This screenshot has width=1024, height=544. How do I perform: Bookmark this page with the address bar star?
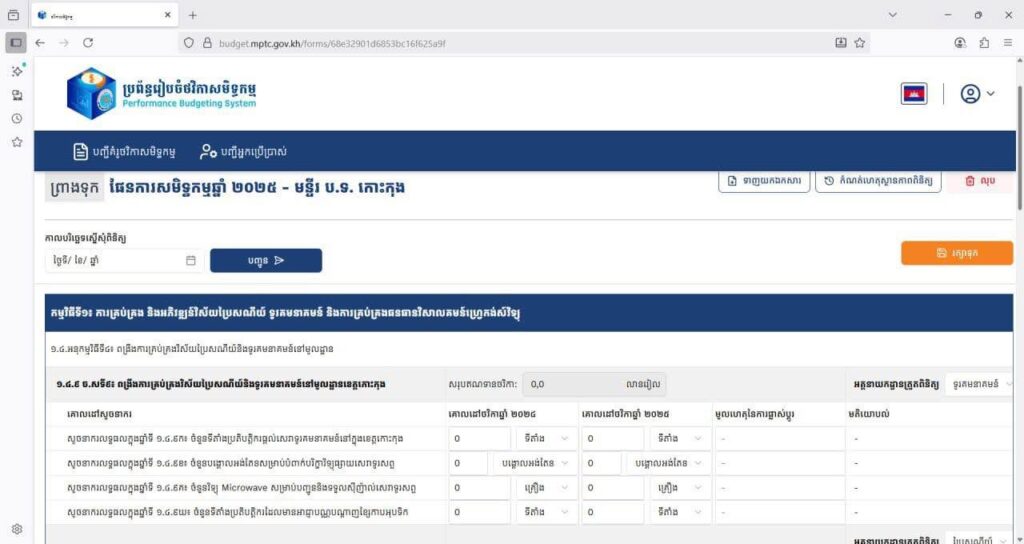pos(859,43)
